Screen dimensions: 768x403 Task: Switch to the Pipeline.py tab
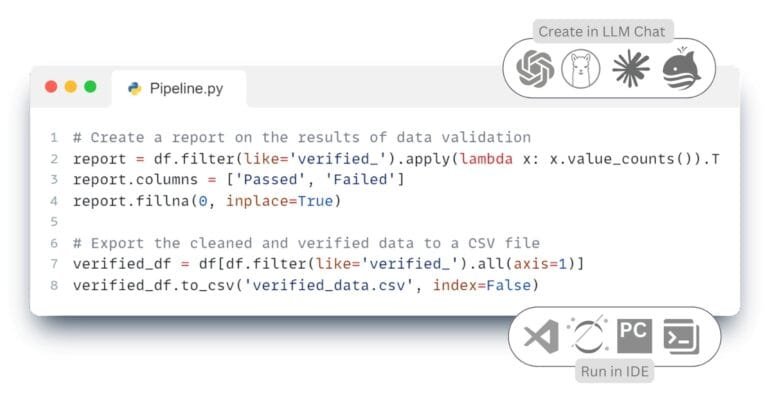[x=179, y=89]
